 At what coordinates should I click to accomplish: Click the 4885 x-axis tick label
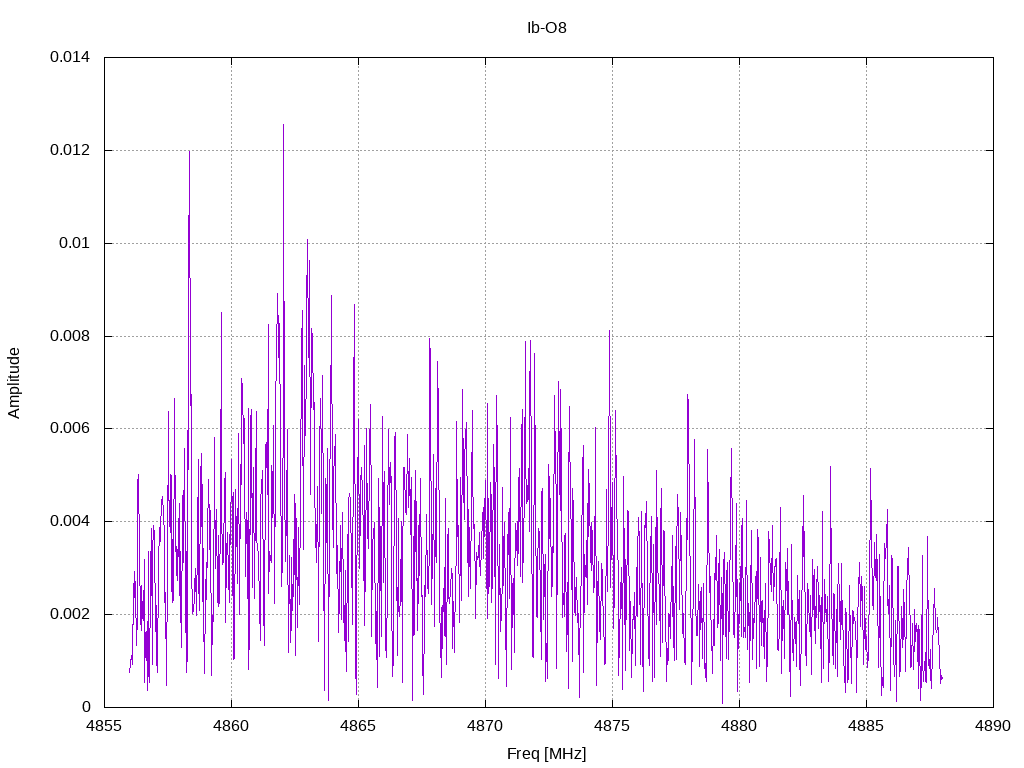(866, 726)
